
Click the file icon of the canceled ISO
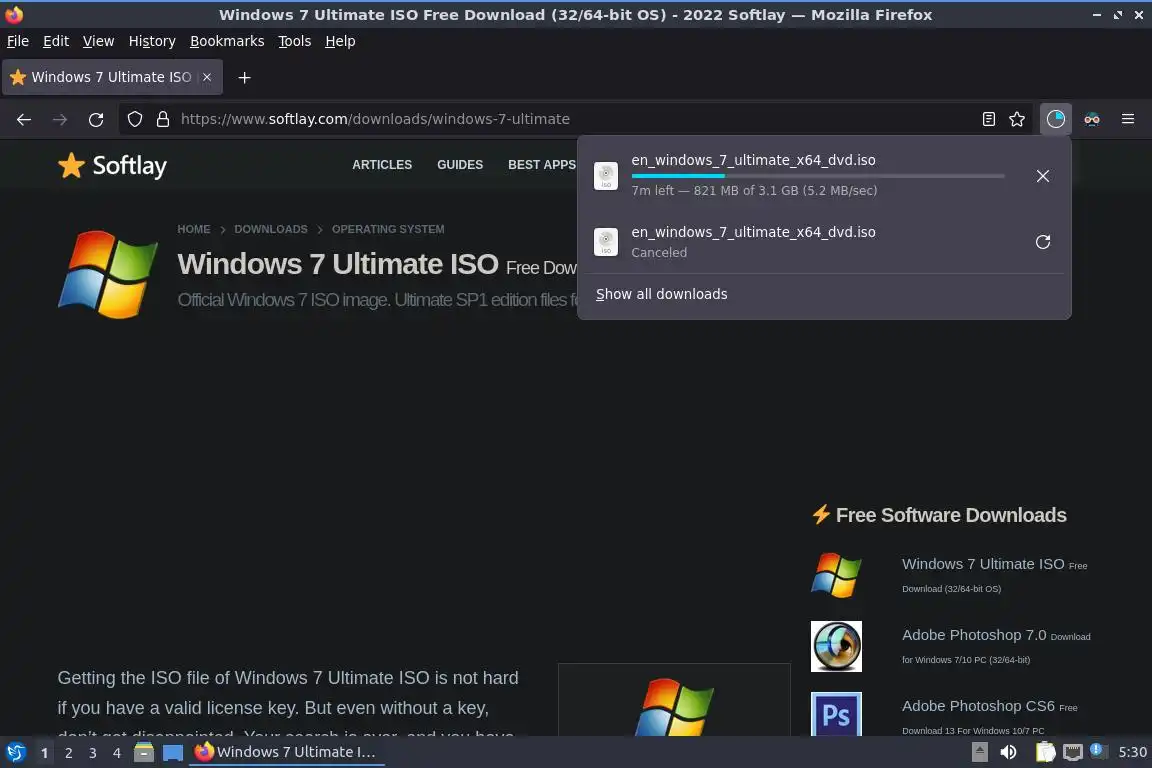(x=606, y=242)
